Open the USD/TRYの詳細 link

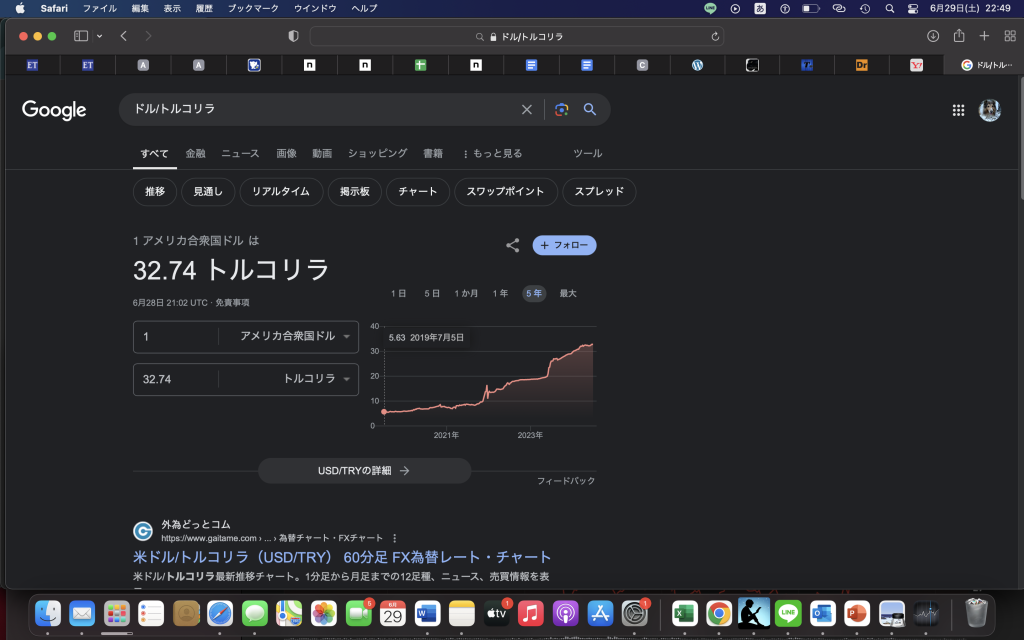pos(365,470)
